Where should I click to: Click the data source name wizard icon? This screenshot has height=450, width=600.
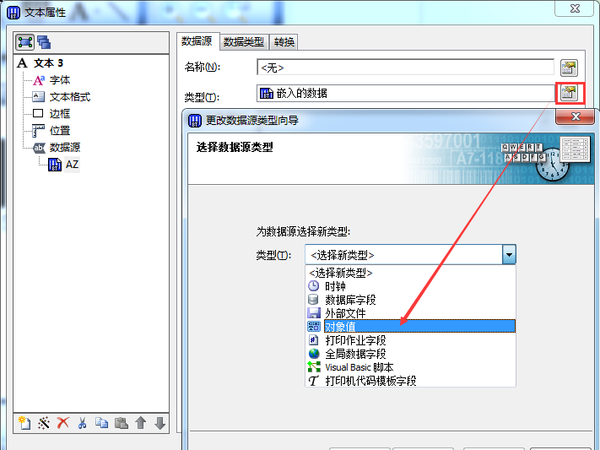point(569,68)
